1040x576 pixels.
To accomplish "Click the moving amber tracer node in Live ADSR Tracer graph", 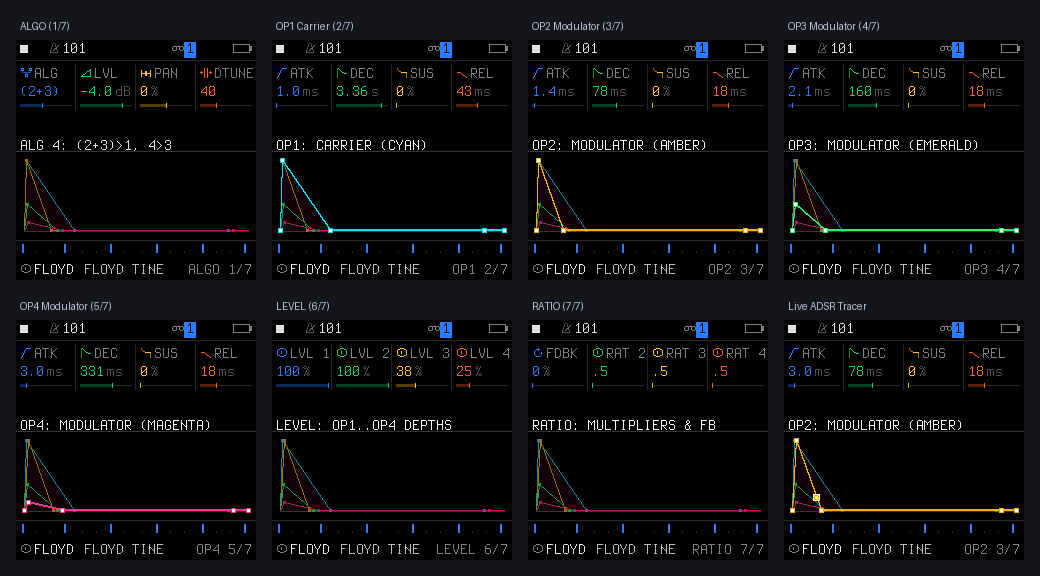I will click(x=816, y=497).
